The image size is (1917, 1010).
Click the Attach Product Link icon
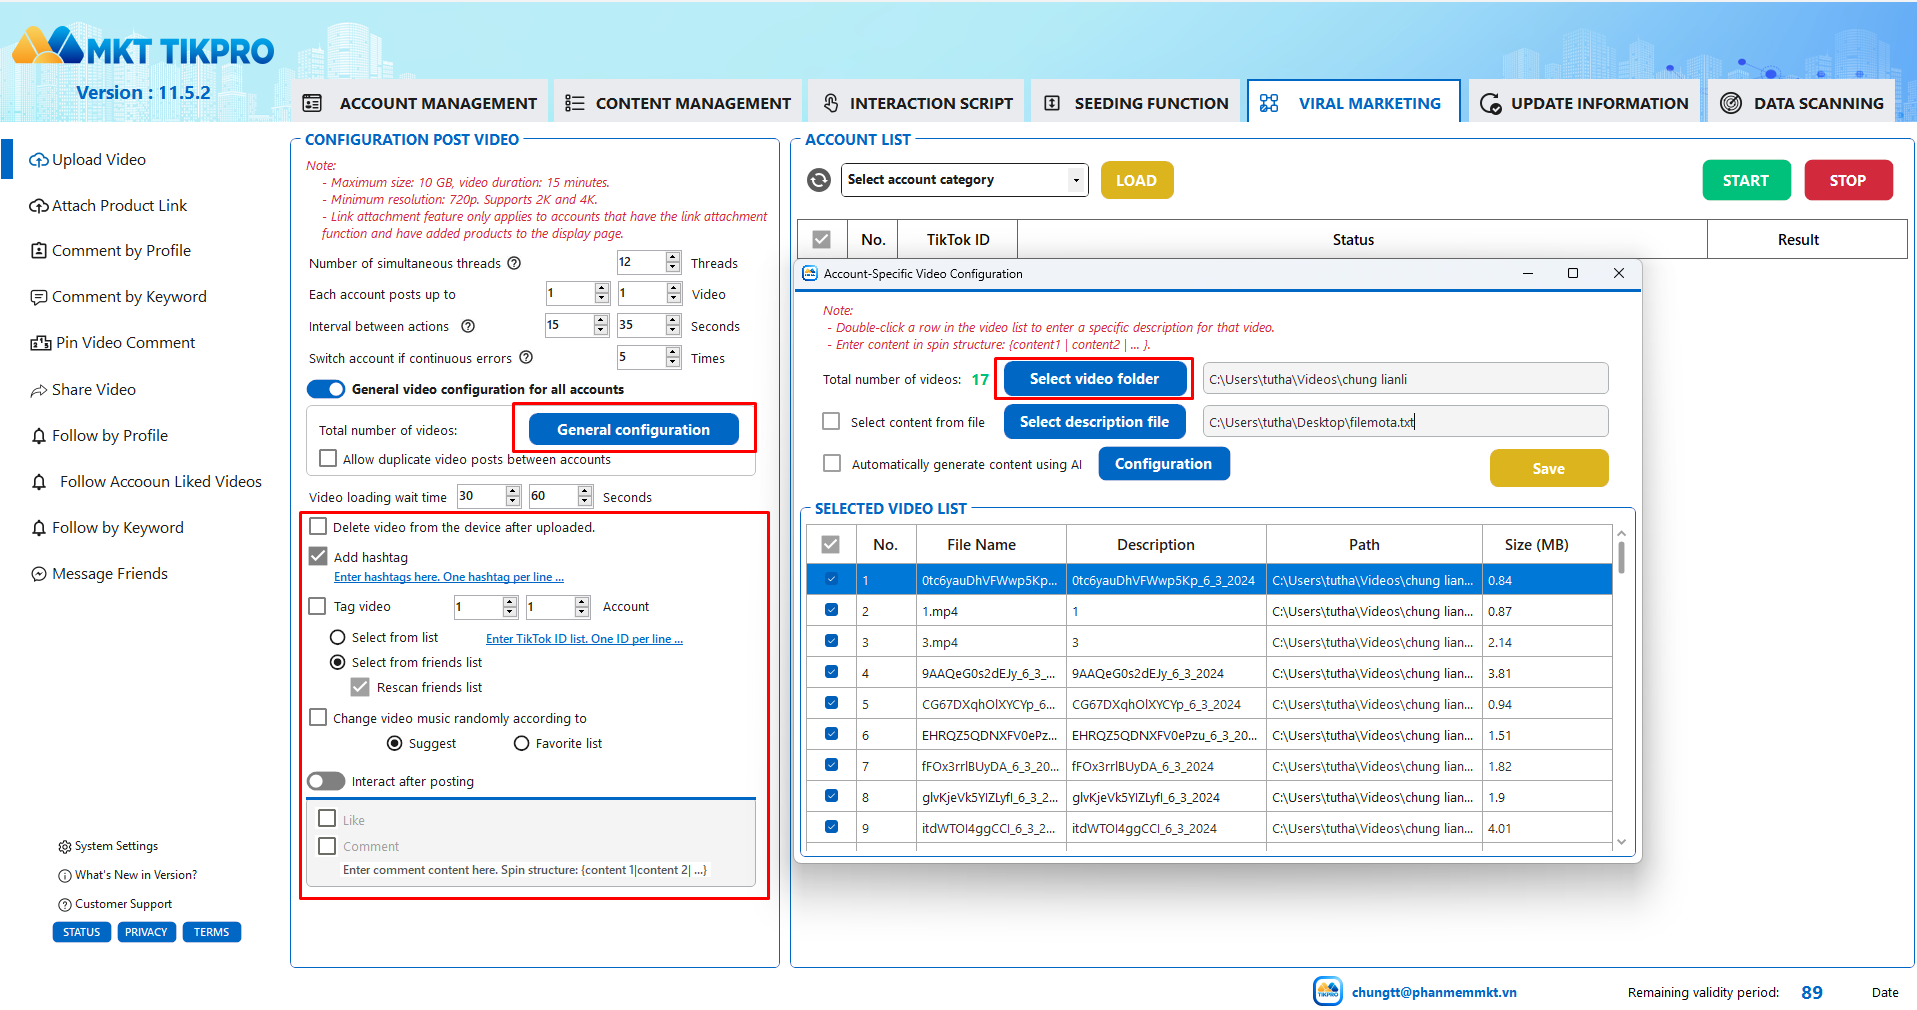39,206
